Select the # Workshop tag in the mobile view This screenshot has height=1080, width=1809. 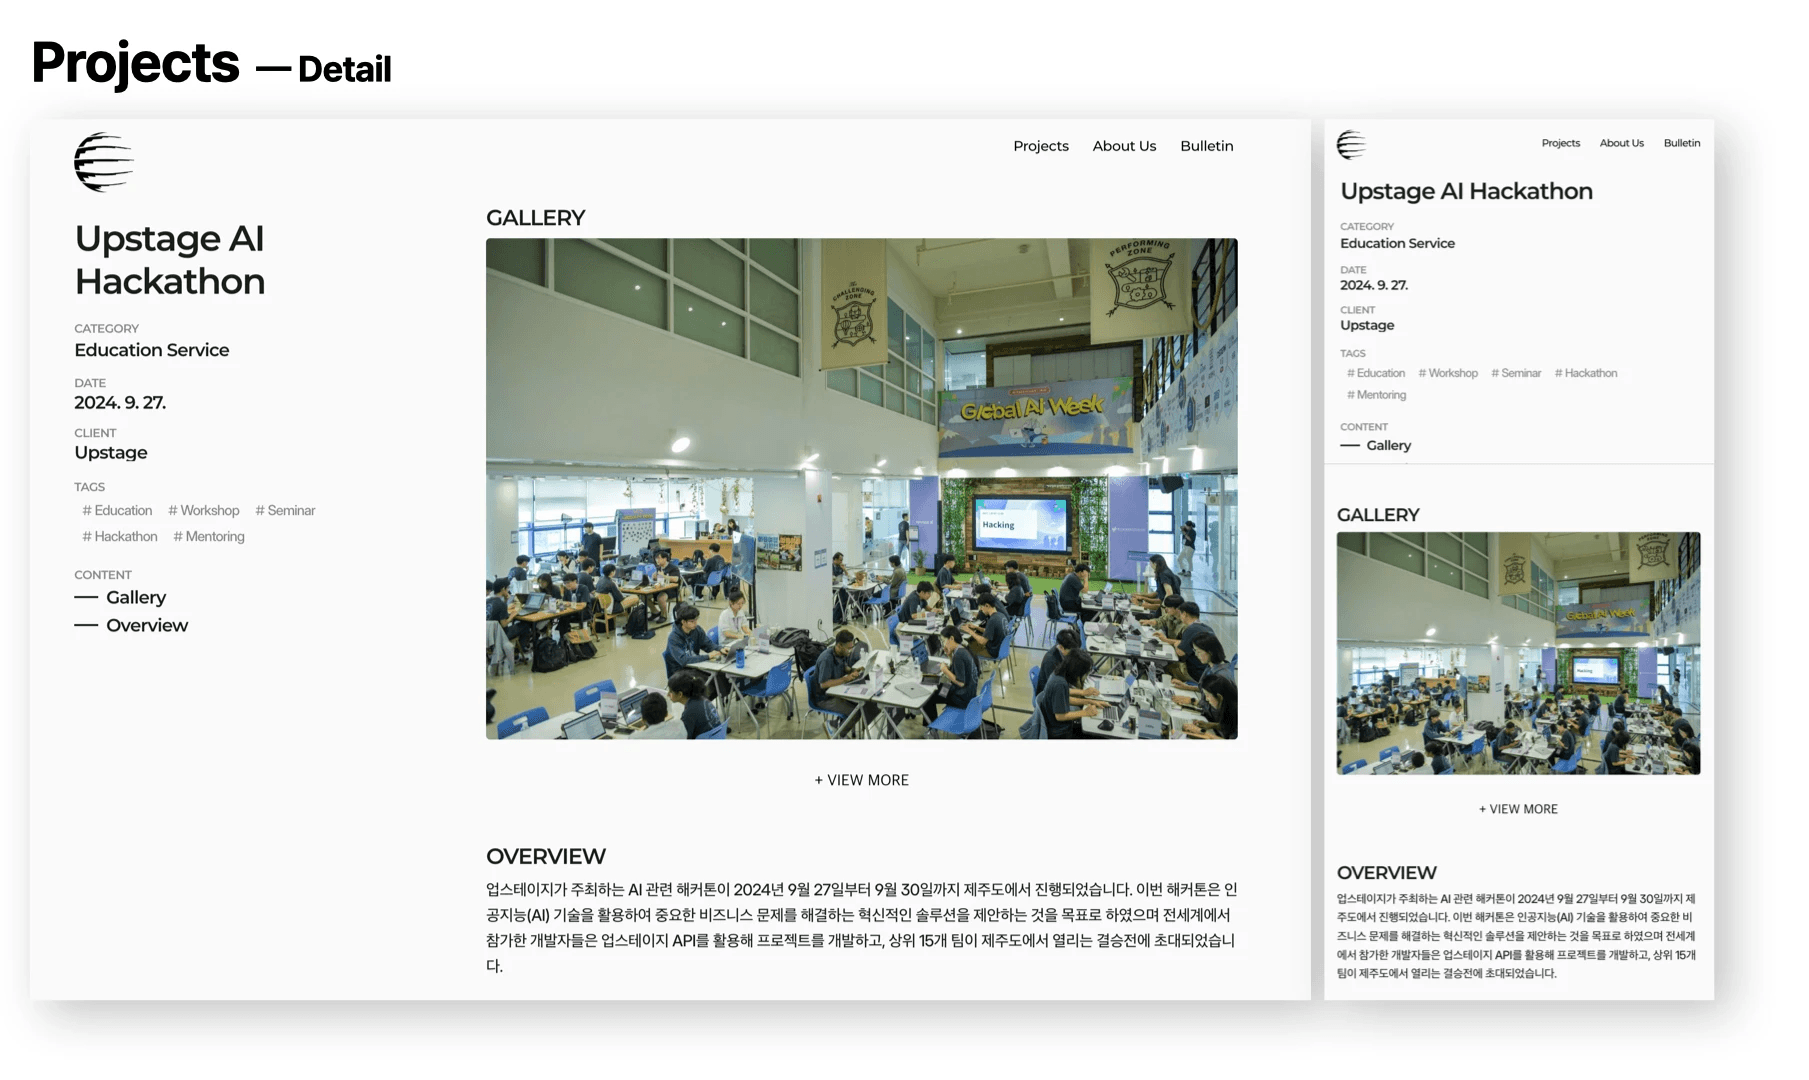point(1448,373)
